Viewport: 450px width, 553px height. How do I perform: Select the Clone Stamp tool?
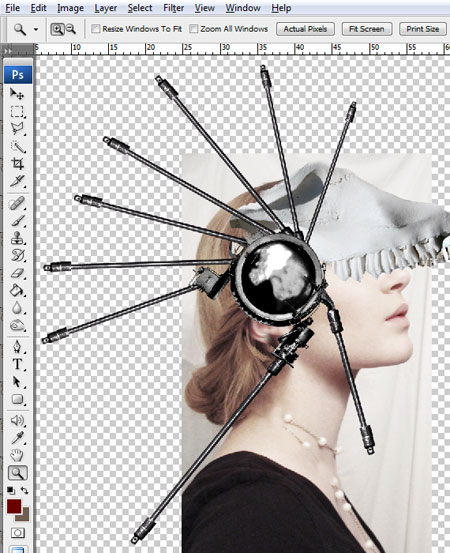click(x=17, y=238)
